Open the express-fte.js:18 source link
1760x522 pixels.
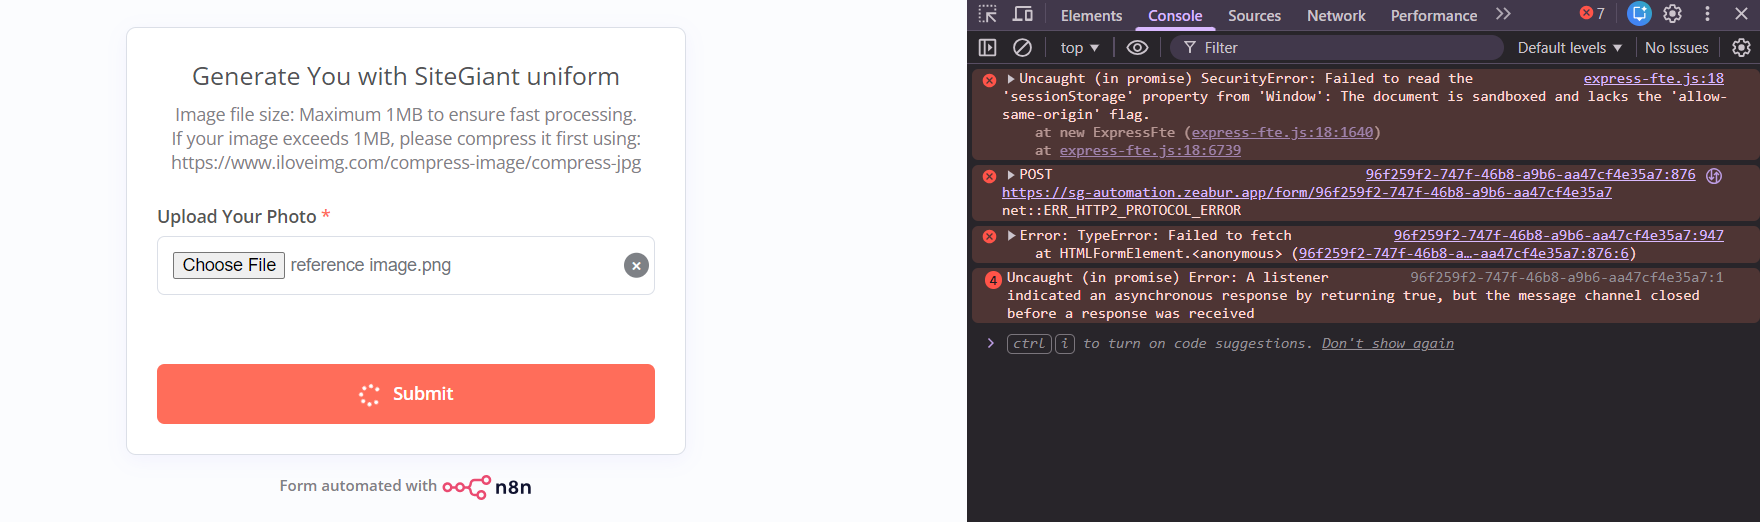(1653, 78)
